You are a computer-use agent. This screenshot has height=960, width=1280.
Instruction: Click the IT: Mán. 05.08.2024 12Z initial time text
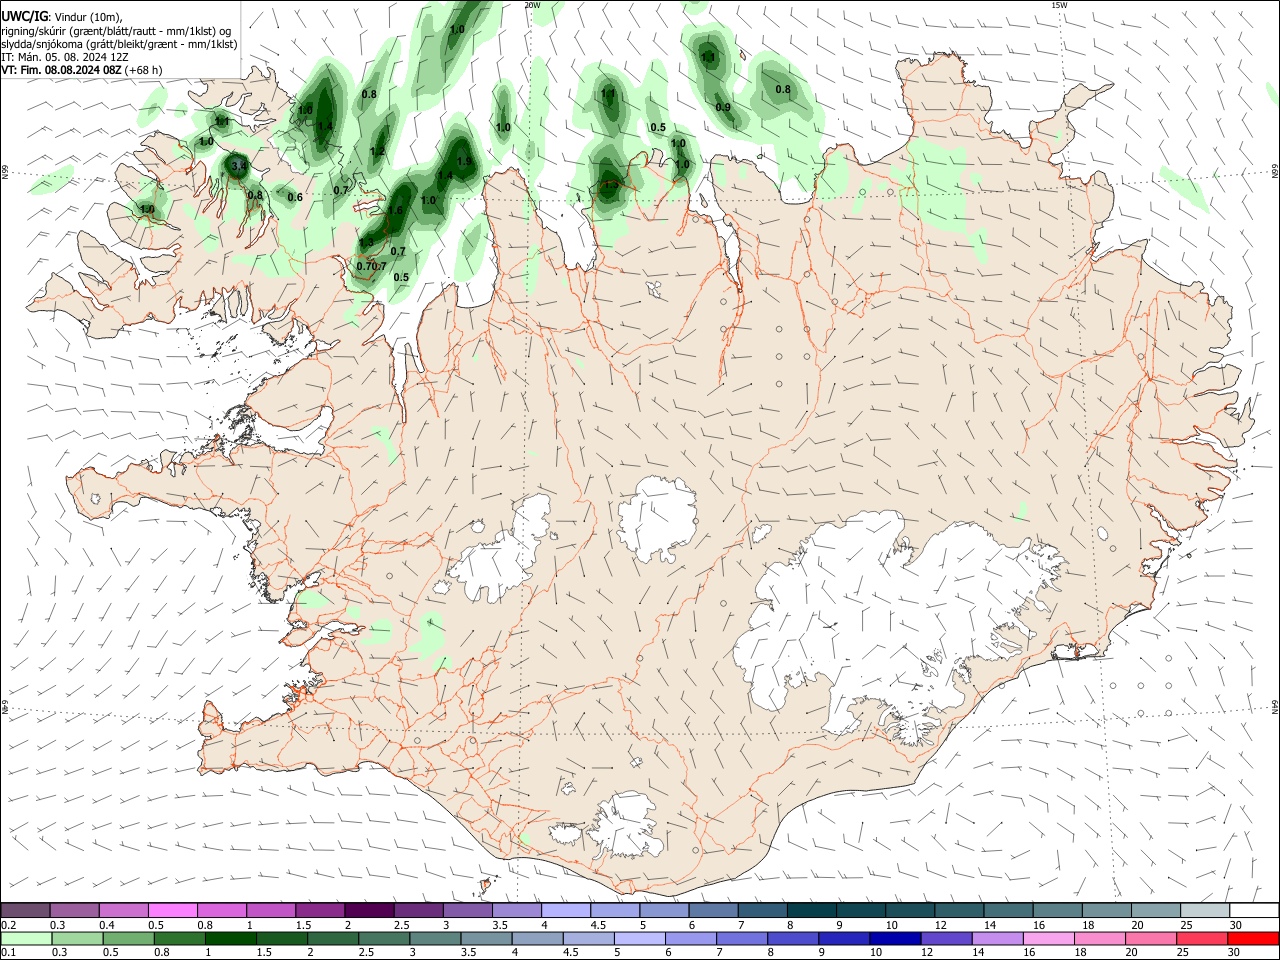click(x=65, y=57)
